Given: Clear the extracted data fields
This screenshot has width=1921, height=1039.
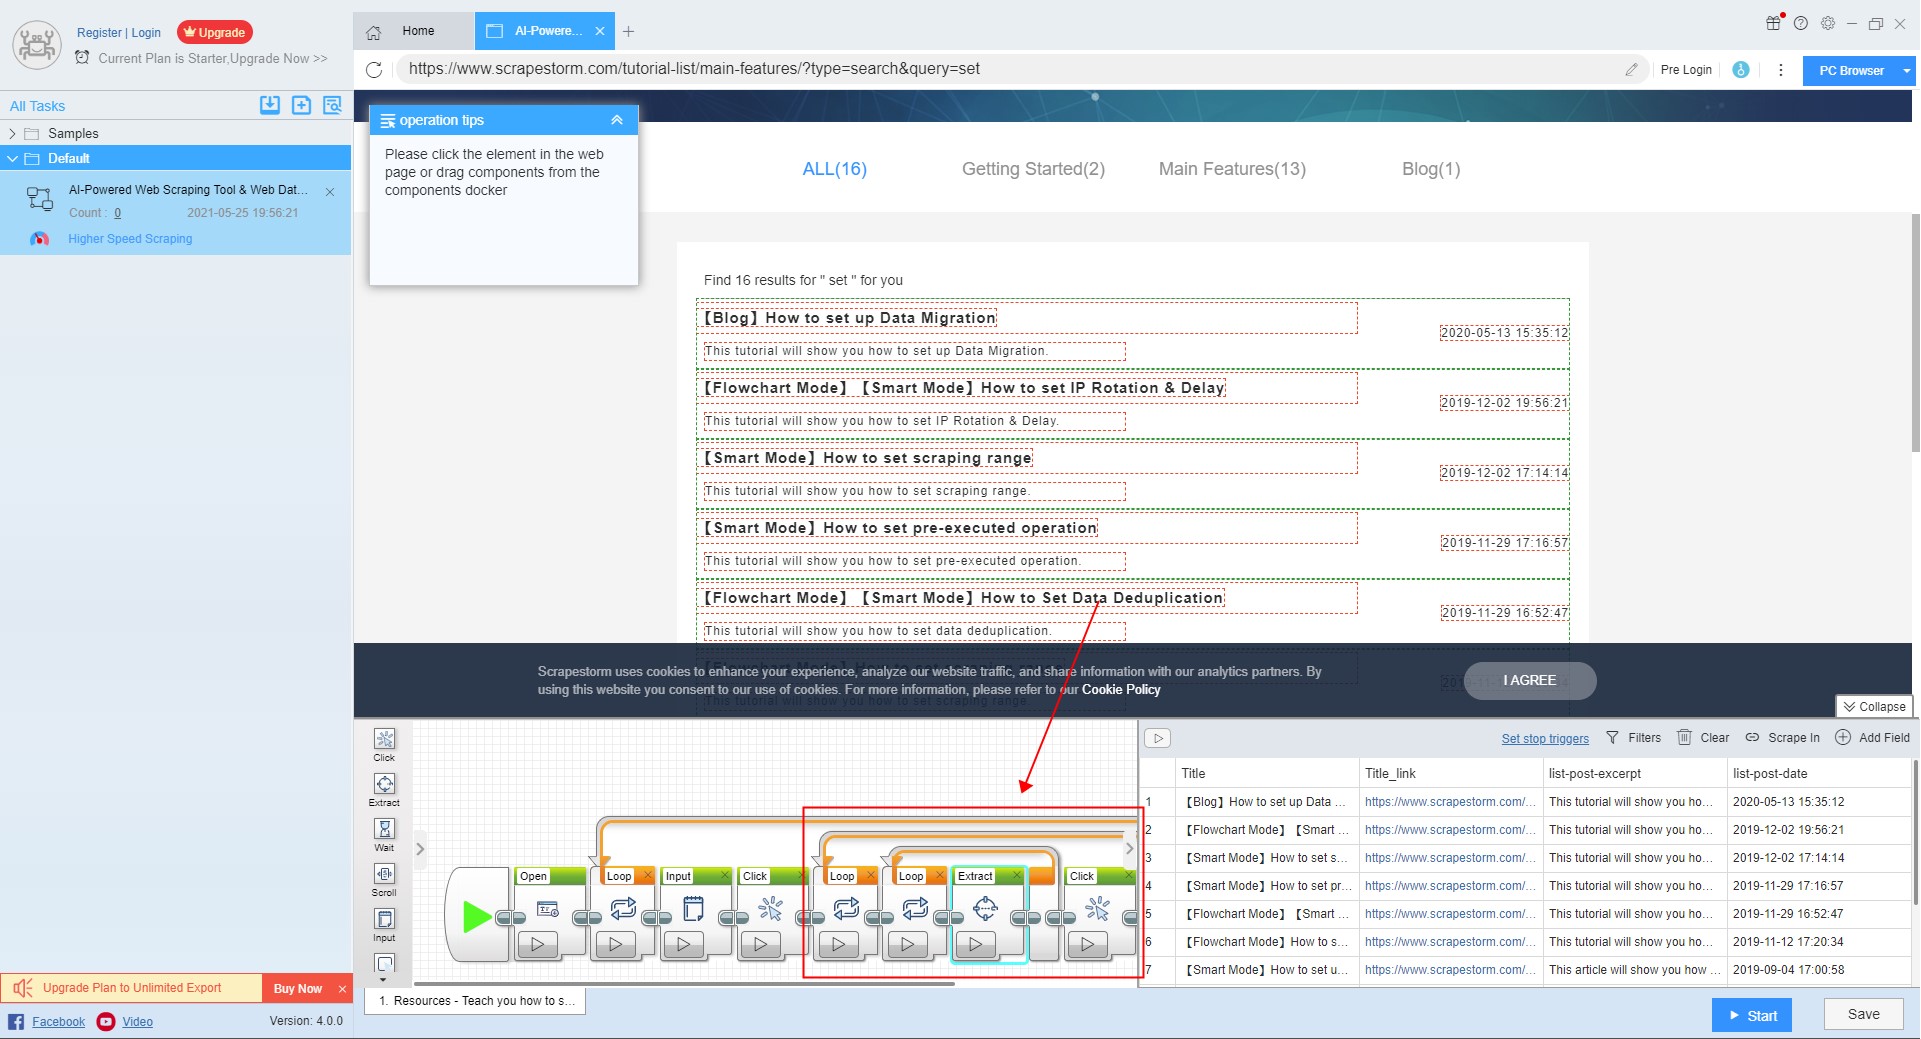Looking at the screenshot, I should click(x=1703, y=738).
